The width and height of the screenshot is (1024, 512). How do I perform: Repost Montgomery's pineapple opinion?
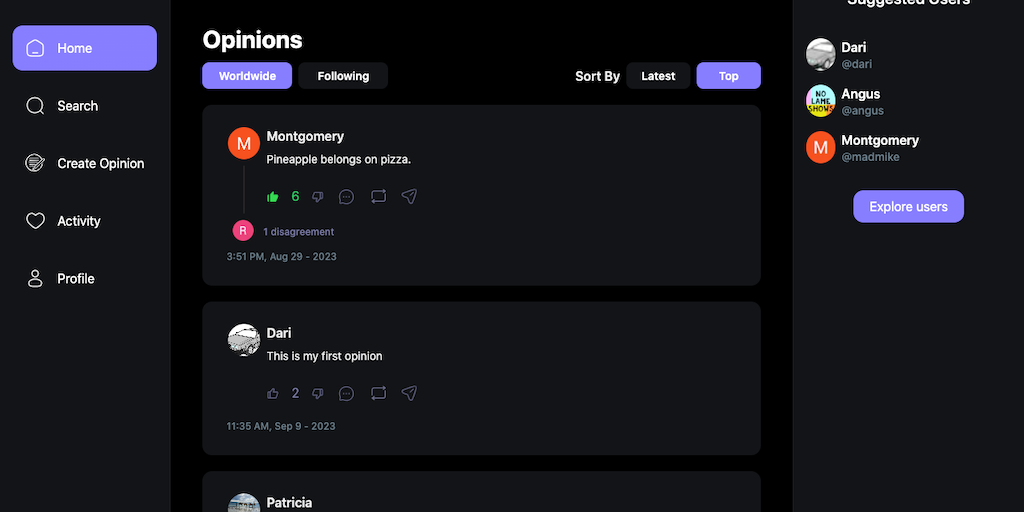378,197
